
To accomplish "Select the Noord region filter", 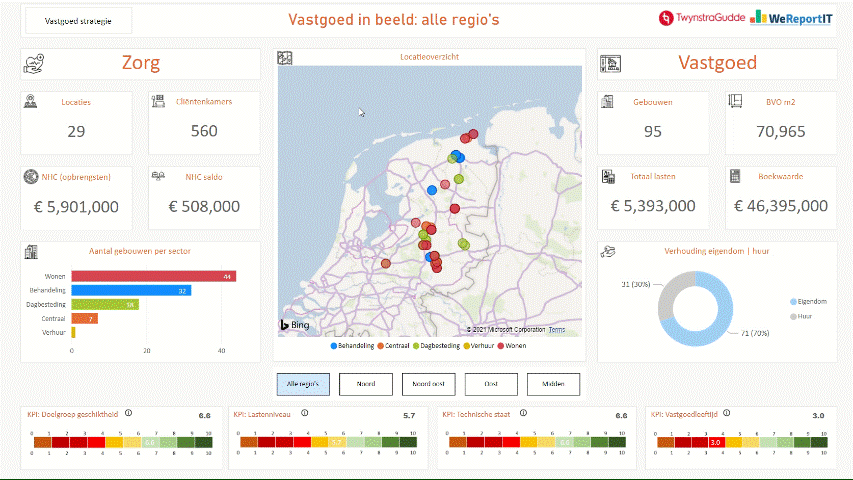I will pos(365,384).
